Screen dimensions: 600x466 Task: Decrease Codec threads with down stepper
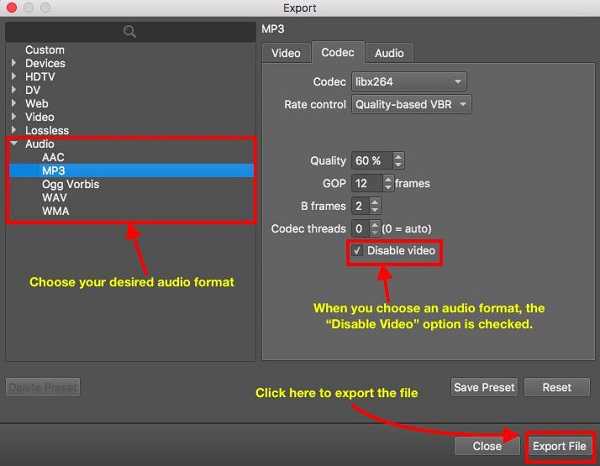[x=375, y=233]
